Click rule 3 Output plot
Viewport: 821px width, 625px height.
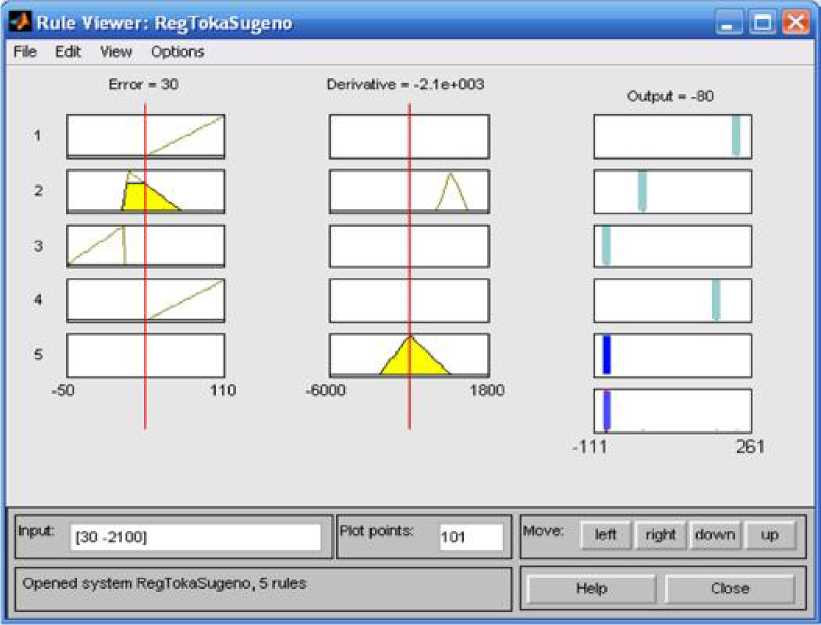(673, 247)
